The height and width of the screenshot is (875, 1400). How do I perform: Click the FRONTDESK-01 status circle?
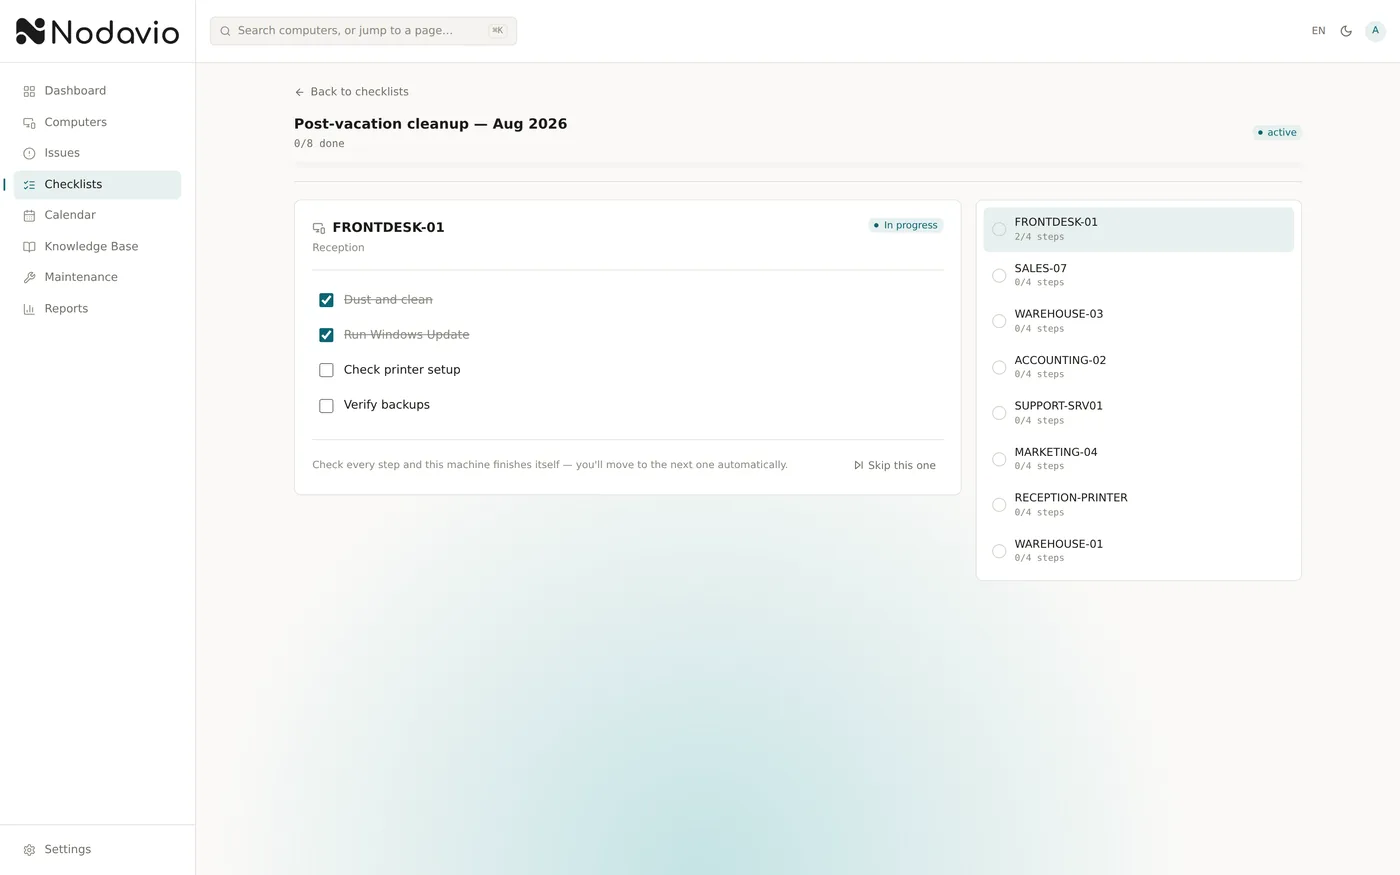tap(999, 229)
